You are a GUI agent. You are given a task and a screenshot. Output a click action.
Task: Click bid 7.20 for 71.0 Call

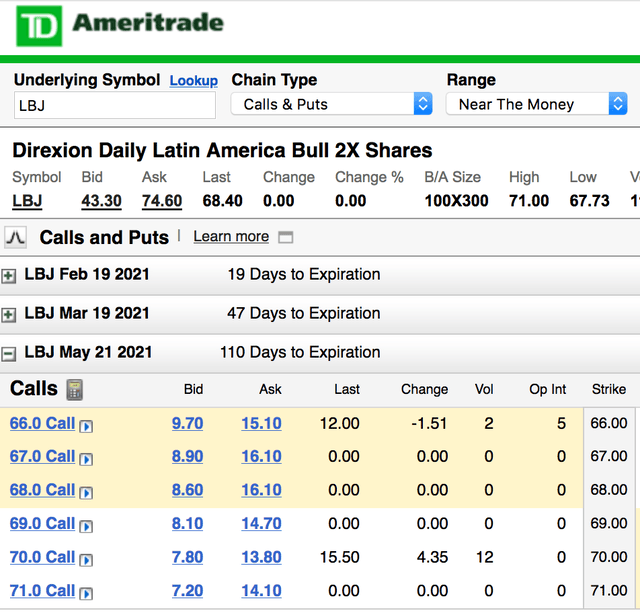tap(187, 591)
